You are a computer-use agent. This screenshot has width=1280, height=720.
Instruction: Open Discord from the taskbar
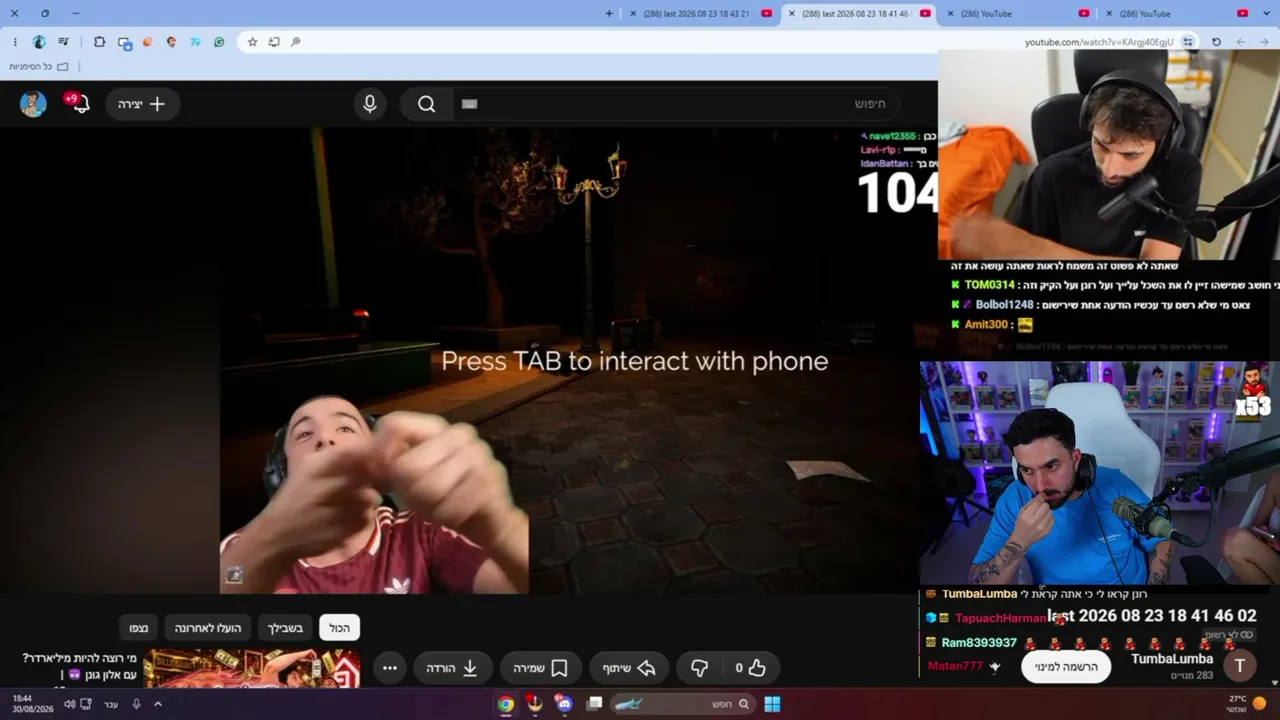pos(563,704)
